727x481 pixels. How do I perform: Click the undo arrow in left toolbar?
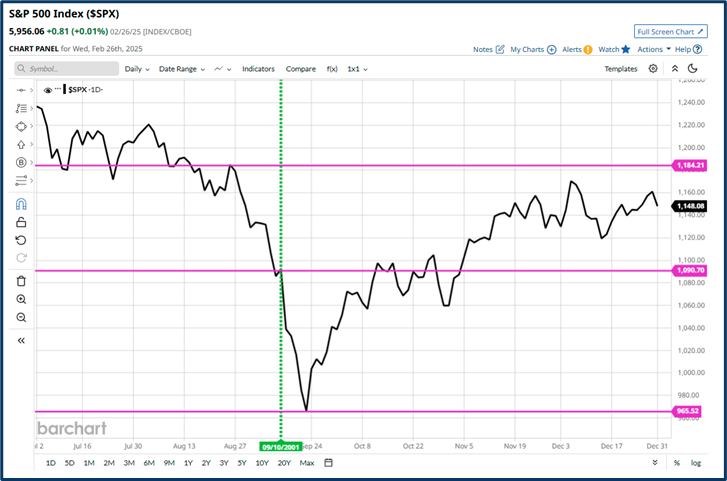tap(21, 240)
